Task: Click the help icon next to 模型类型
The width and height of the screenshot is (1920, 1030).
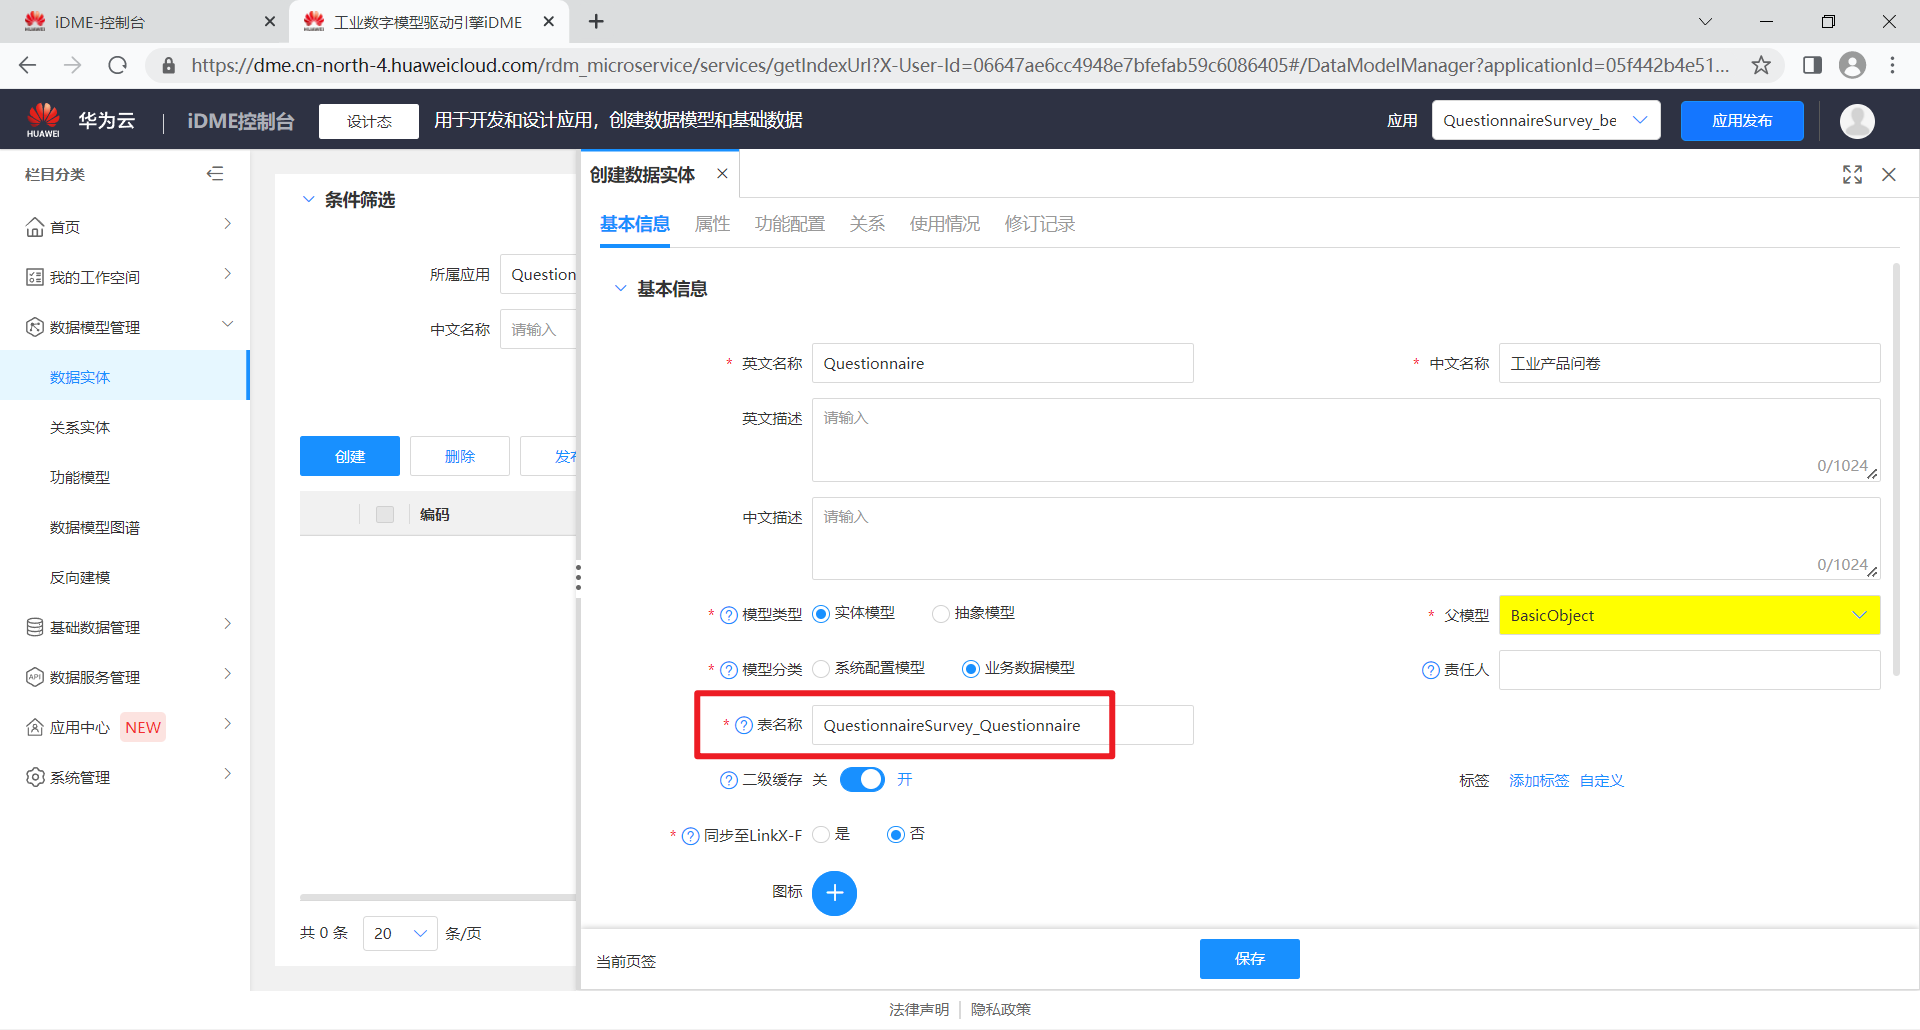Action: (x=729, y=615)
